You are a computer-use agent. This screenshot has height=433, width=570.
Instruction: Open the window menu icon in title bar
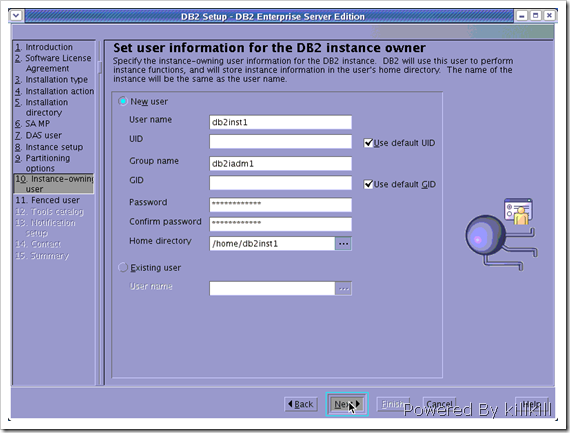16,16
